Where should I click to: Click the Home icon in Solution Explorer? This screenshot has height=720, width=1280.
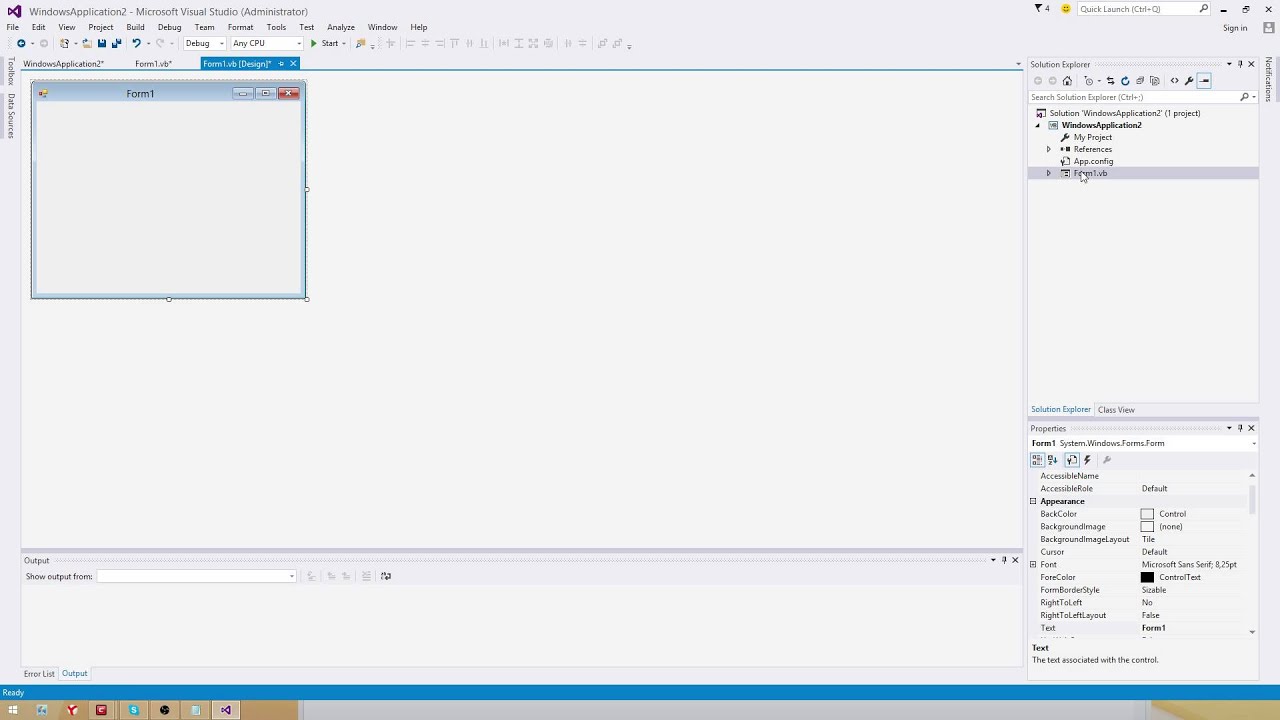click(x=1067, y=81)
